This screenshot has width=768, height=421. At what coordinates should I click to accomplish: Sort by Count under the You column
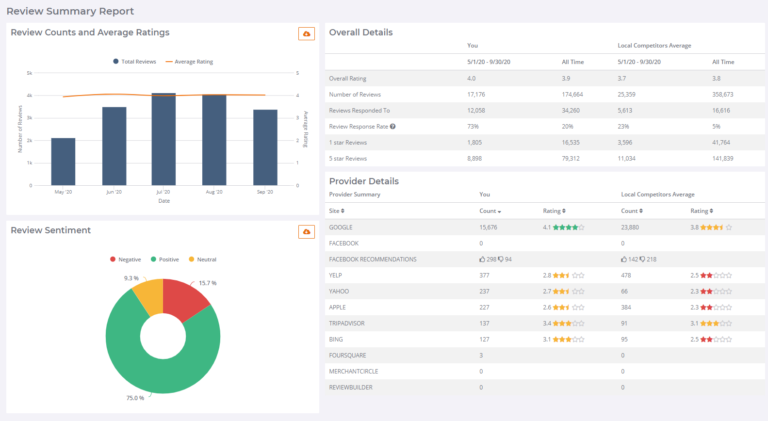(492, 211)
